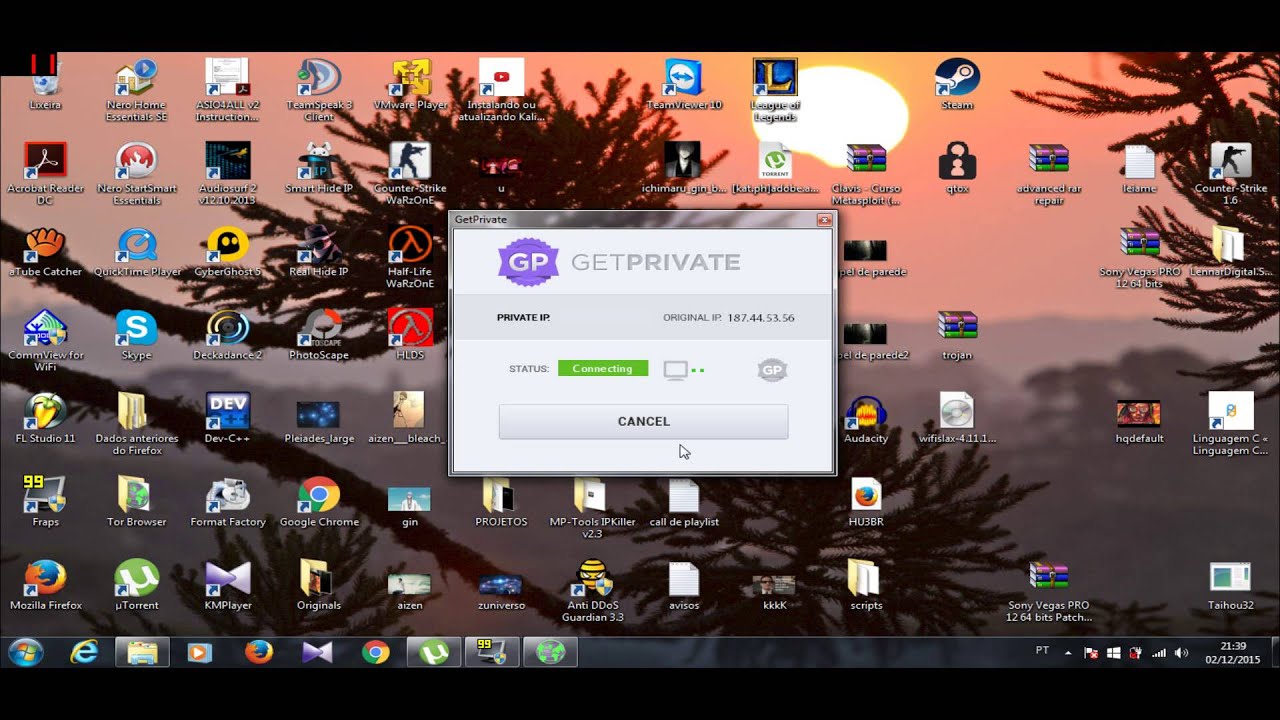
Task: Switch to µTorrent on taskbar
Action: pos(433,652)
